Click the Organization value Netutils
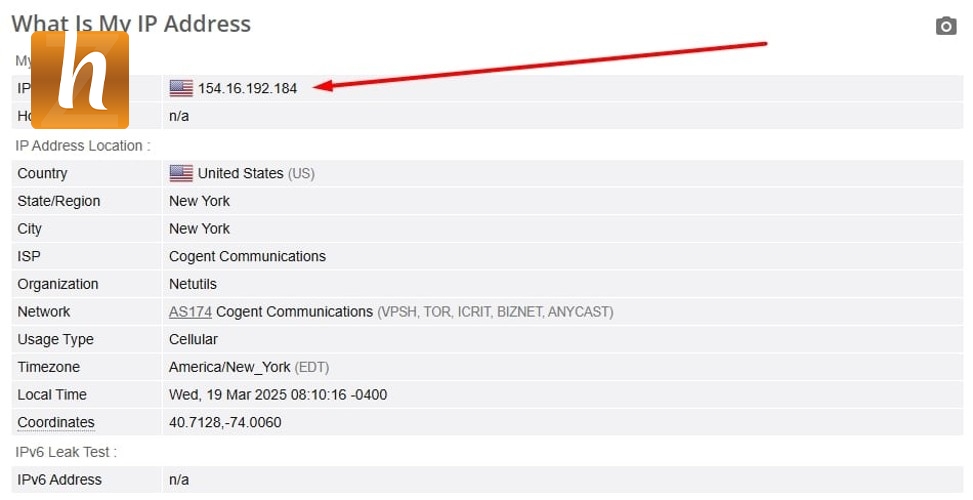This screenshot has width=973, height=500. [193, 284]
